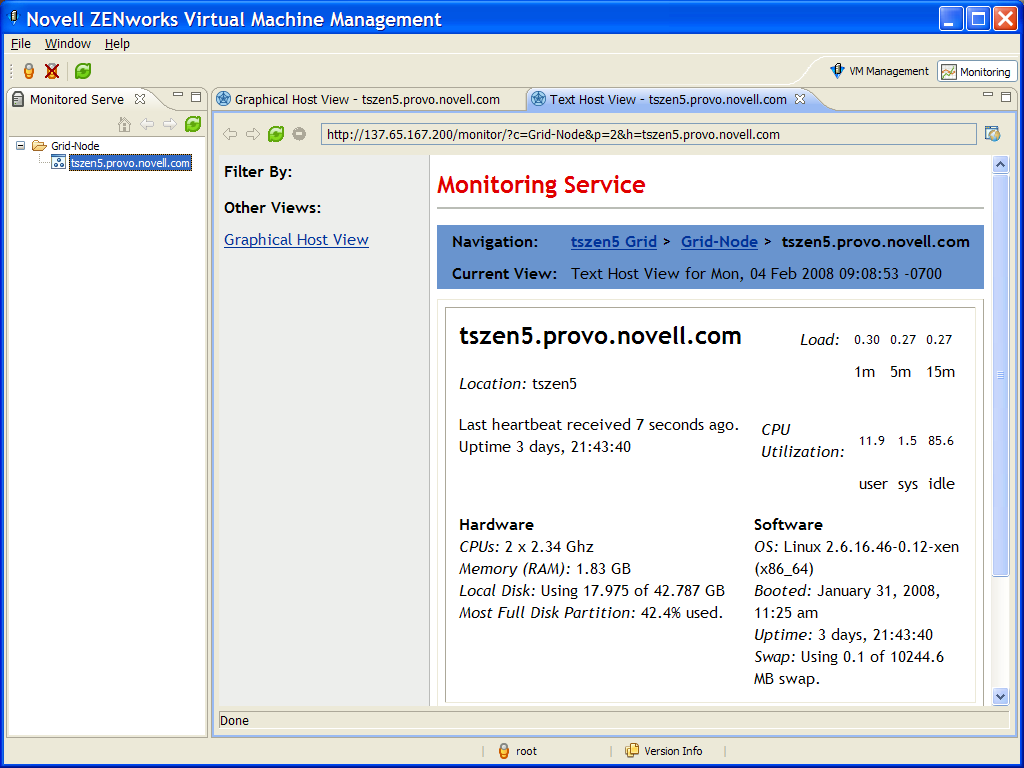Open the Graphical Host View link
1024x768 pixels.
pos(296,240)
